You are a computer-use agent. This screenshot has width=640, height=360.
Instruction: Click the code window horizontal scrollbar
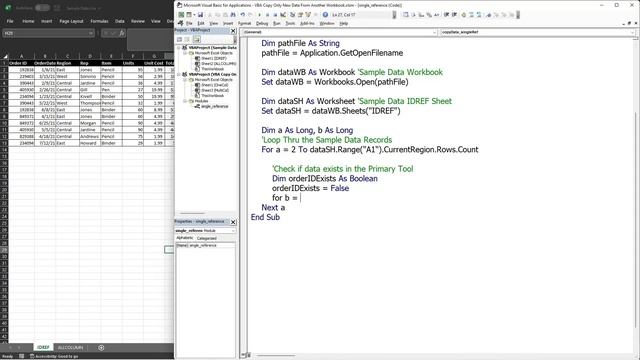point(276,356)
